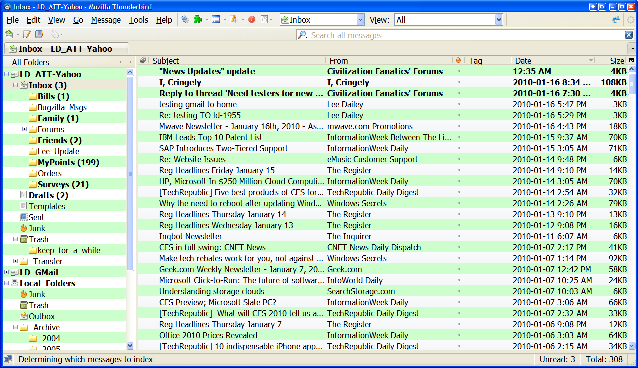The width and height of the screenshot is (638, 368).
Task: Toggle junk status on "I, Cringely" message
Action: point(459,82)
